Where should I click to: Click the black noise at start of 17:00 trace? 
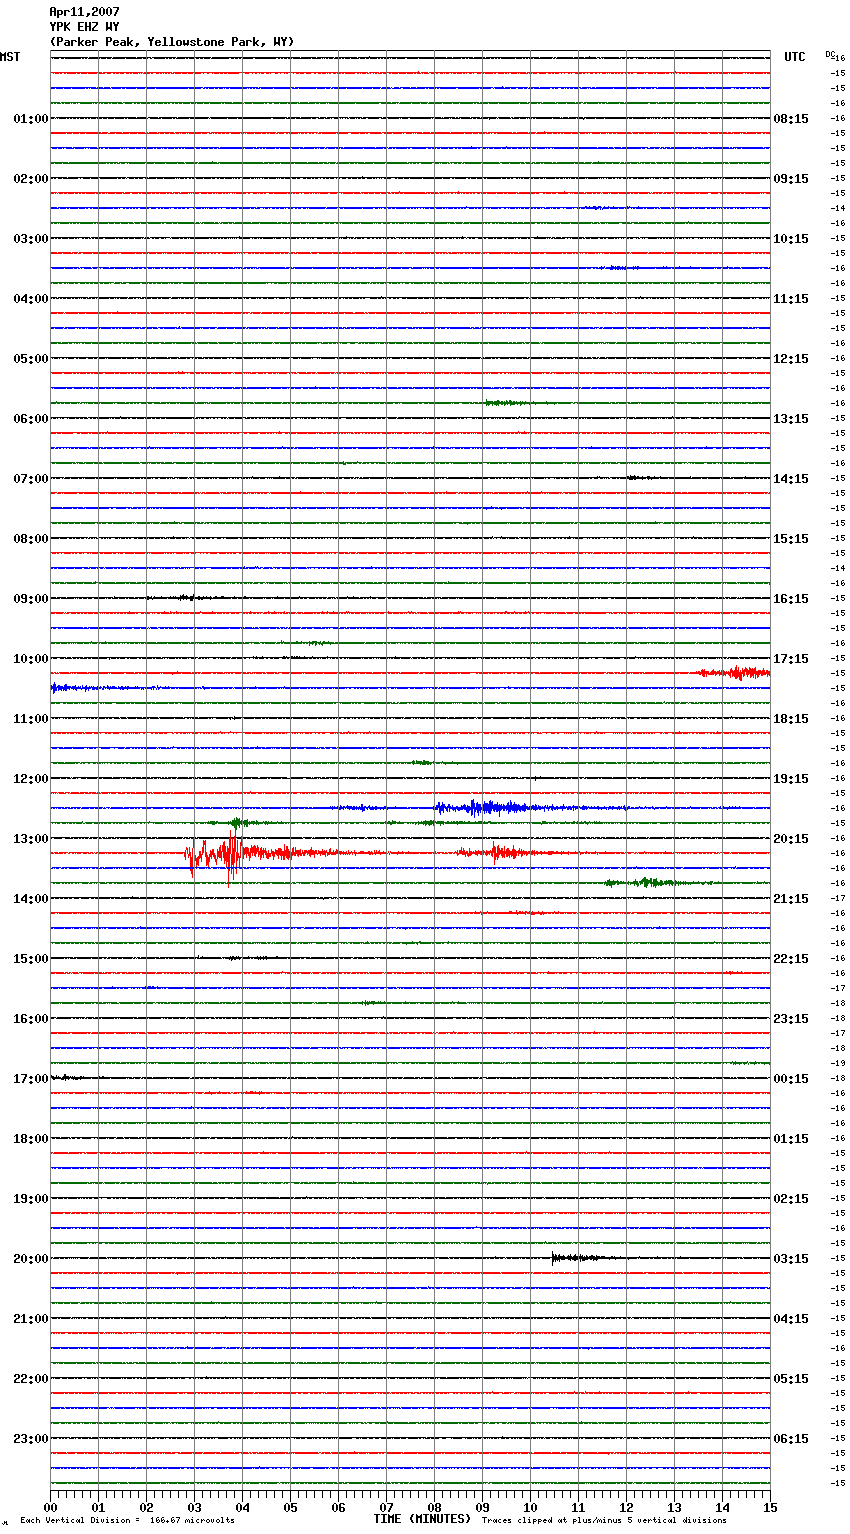70,1078
